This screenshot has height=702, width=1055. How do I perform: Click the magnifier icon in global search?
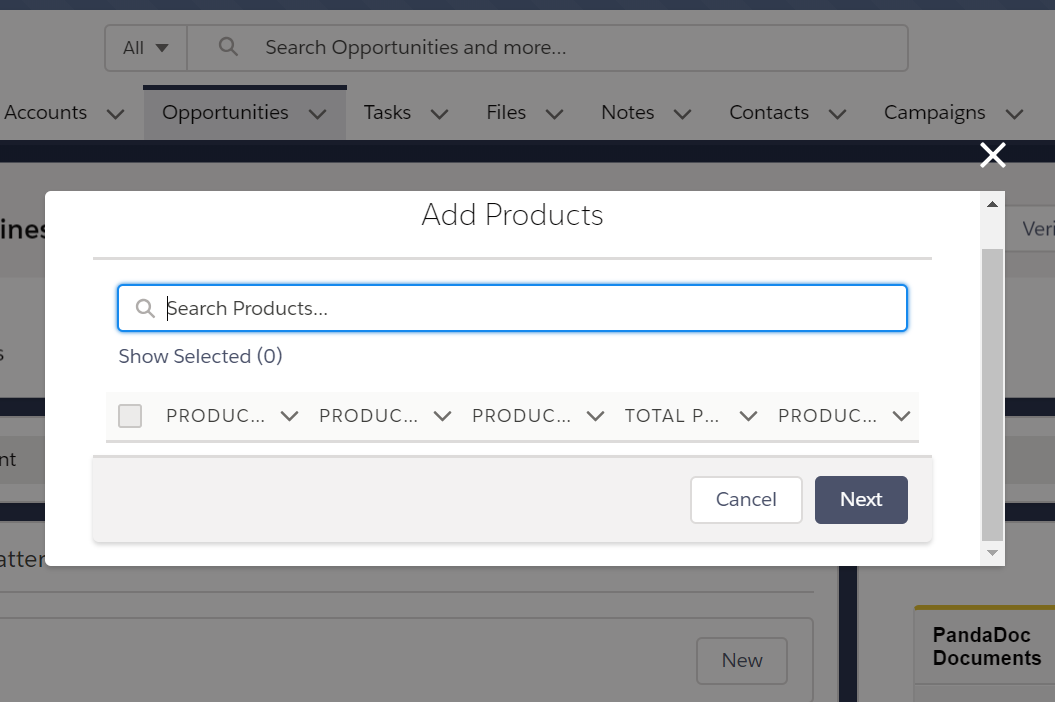pyautogui.click(x=228, y=47)
